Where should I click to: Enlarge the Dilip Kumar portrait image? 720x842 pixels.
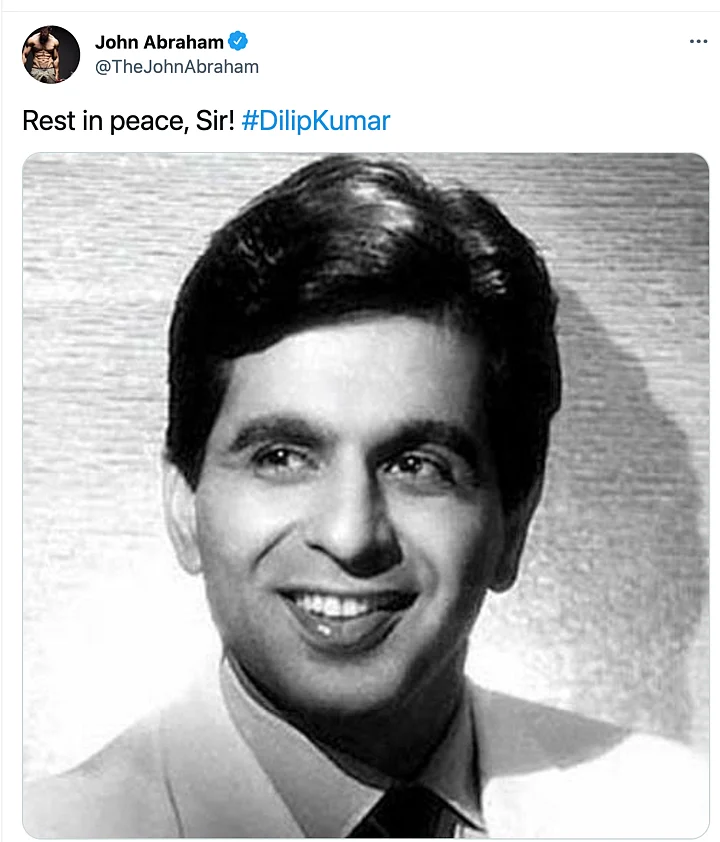[x=366, y=495]
